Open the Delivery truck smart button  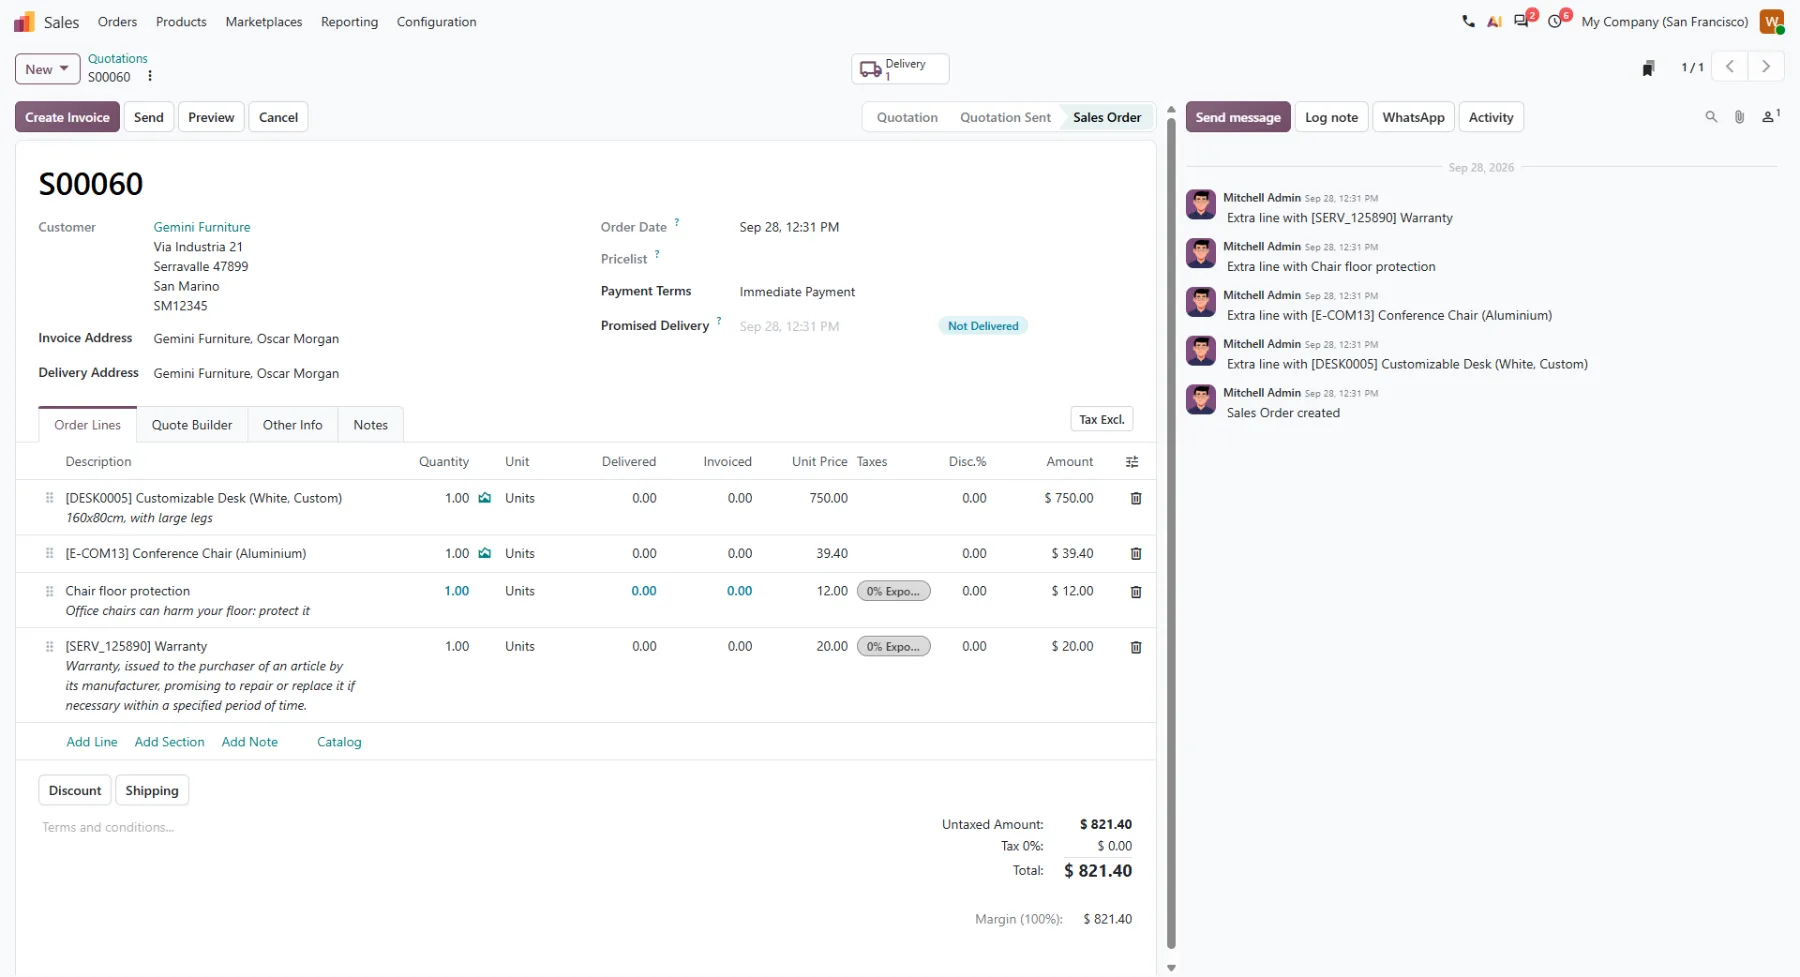click(x=900, y=69)
